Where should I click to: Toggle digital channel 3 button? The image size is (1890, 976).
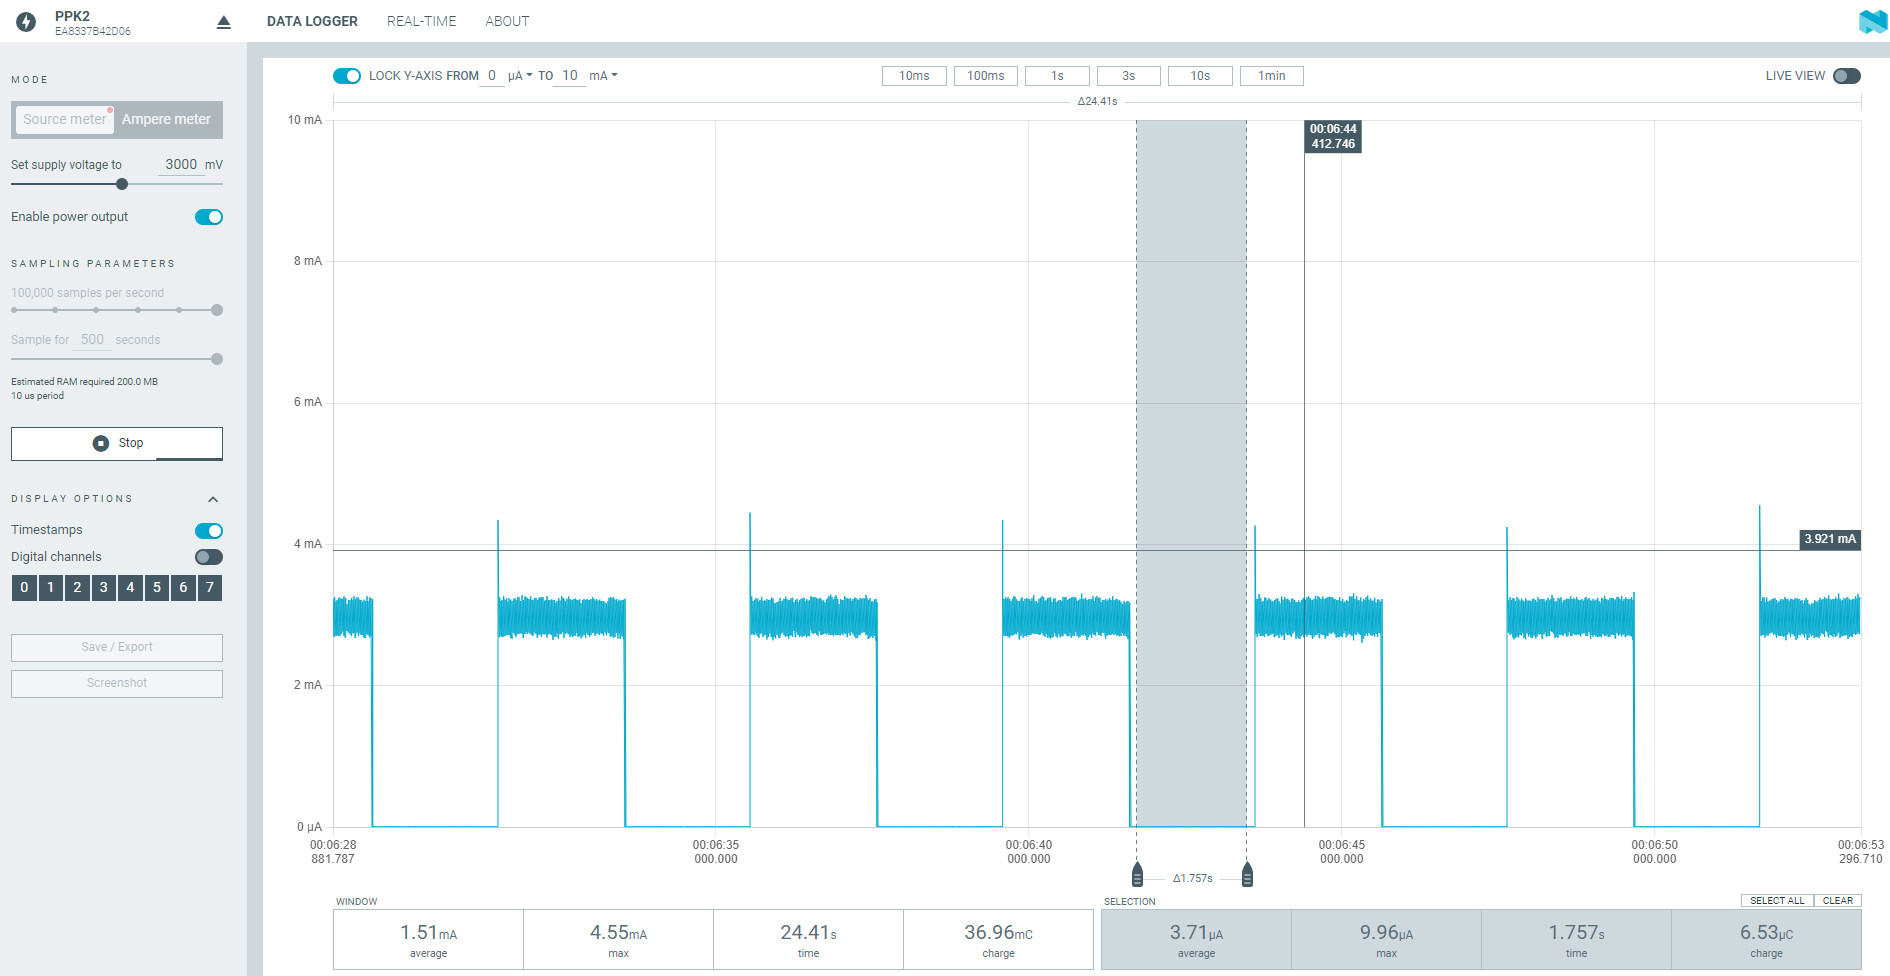click(x=104, y=588)
